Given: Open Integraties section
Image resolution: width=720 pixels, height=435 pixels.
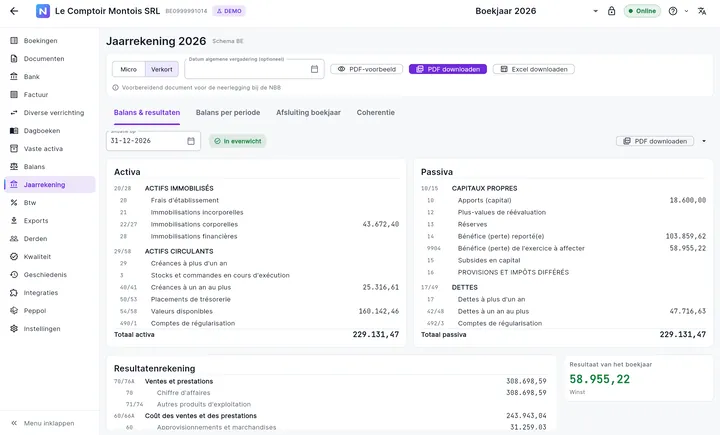Looking at the screenshot, I should (x=50, y=293).
